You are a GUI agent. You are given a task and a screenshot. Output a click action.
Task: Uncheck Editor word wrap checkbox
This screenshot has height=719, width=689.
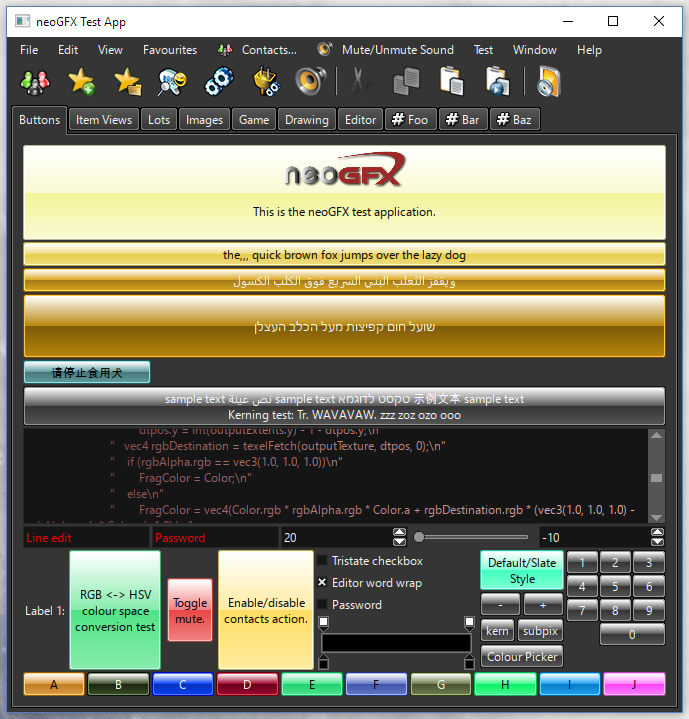pos(322,582)
